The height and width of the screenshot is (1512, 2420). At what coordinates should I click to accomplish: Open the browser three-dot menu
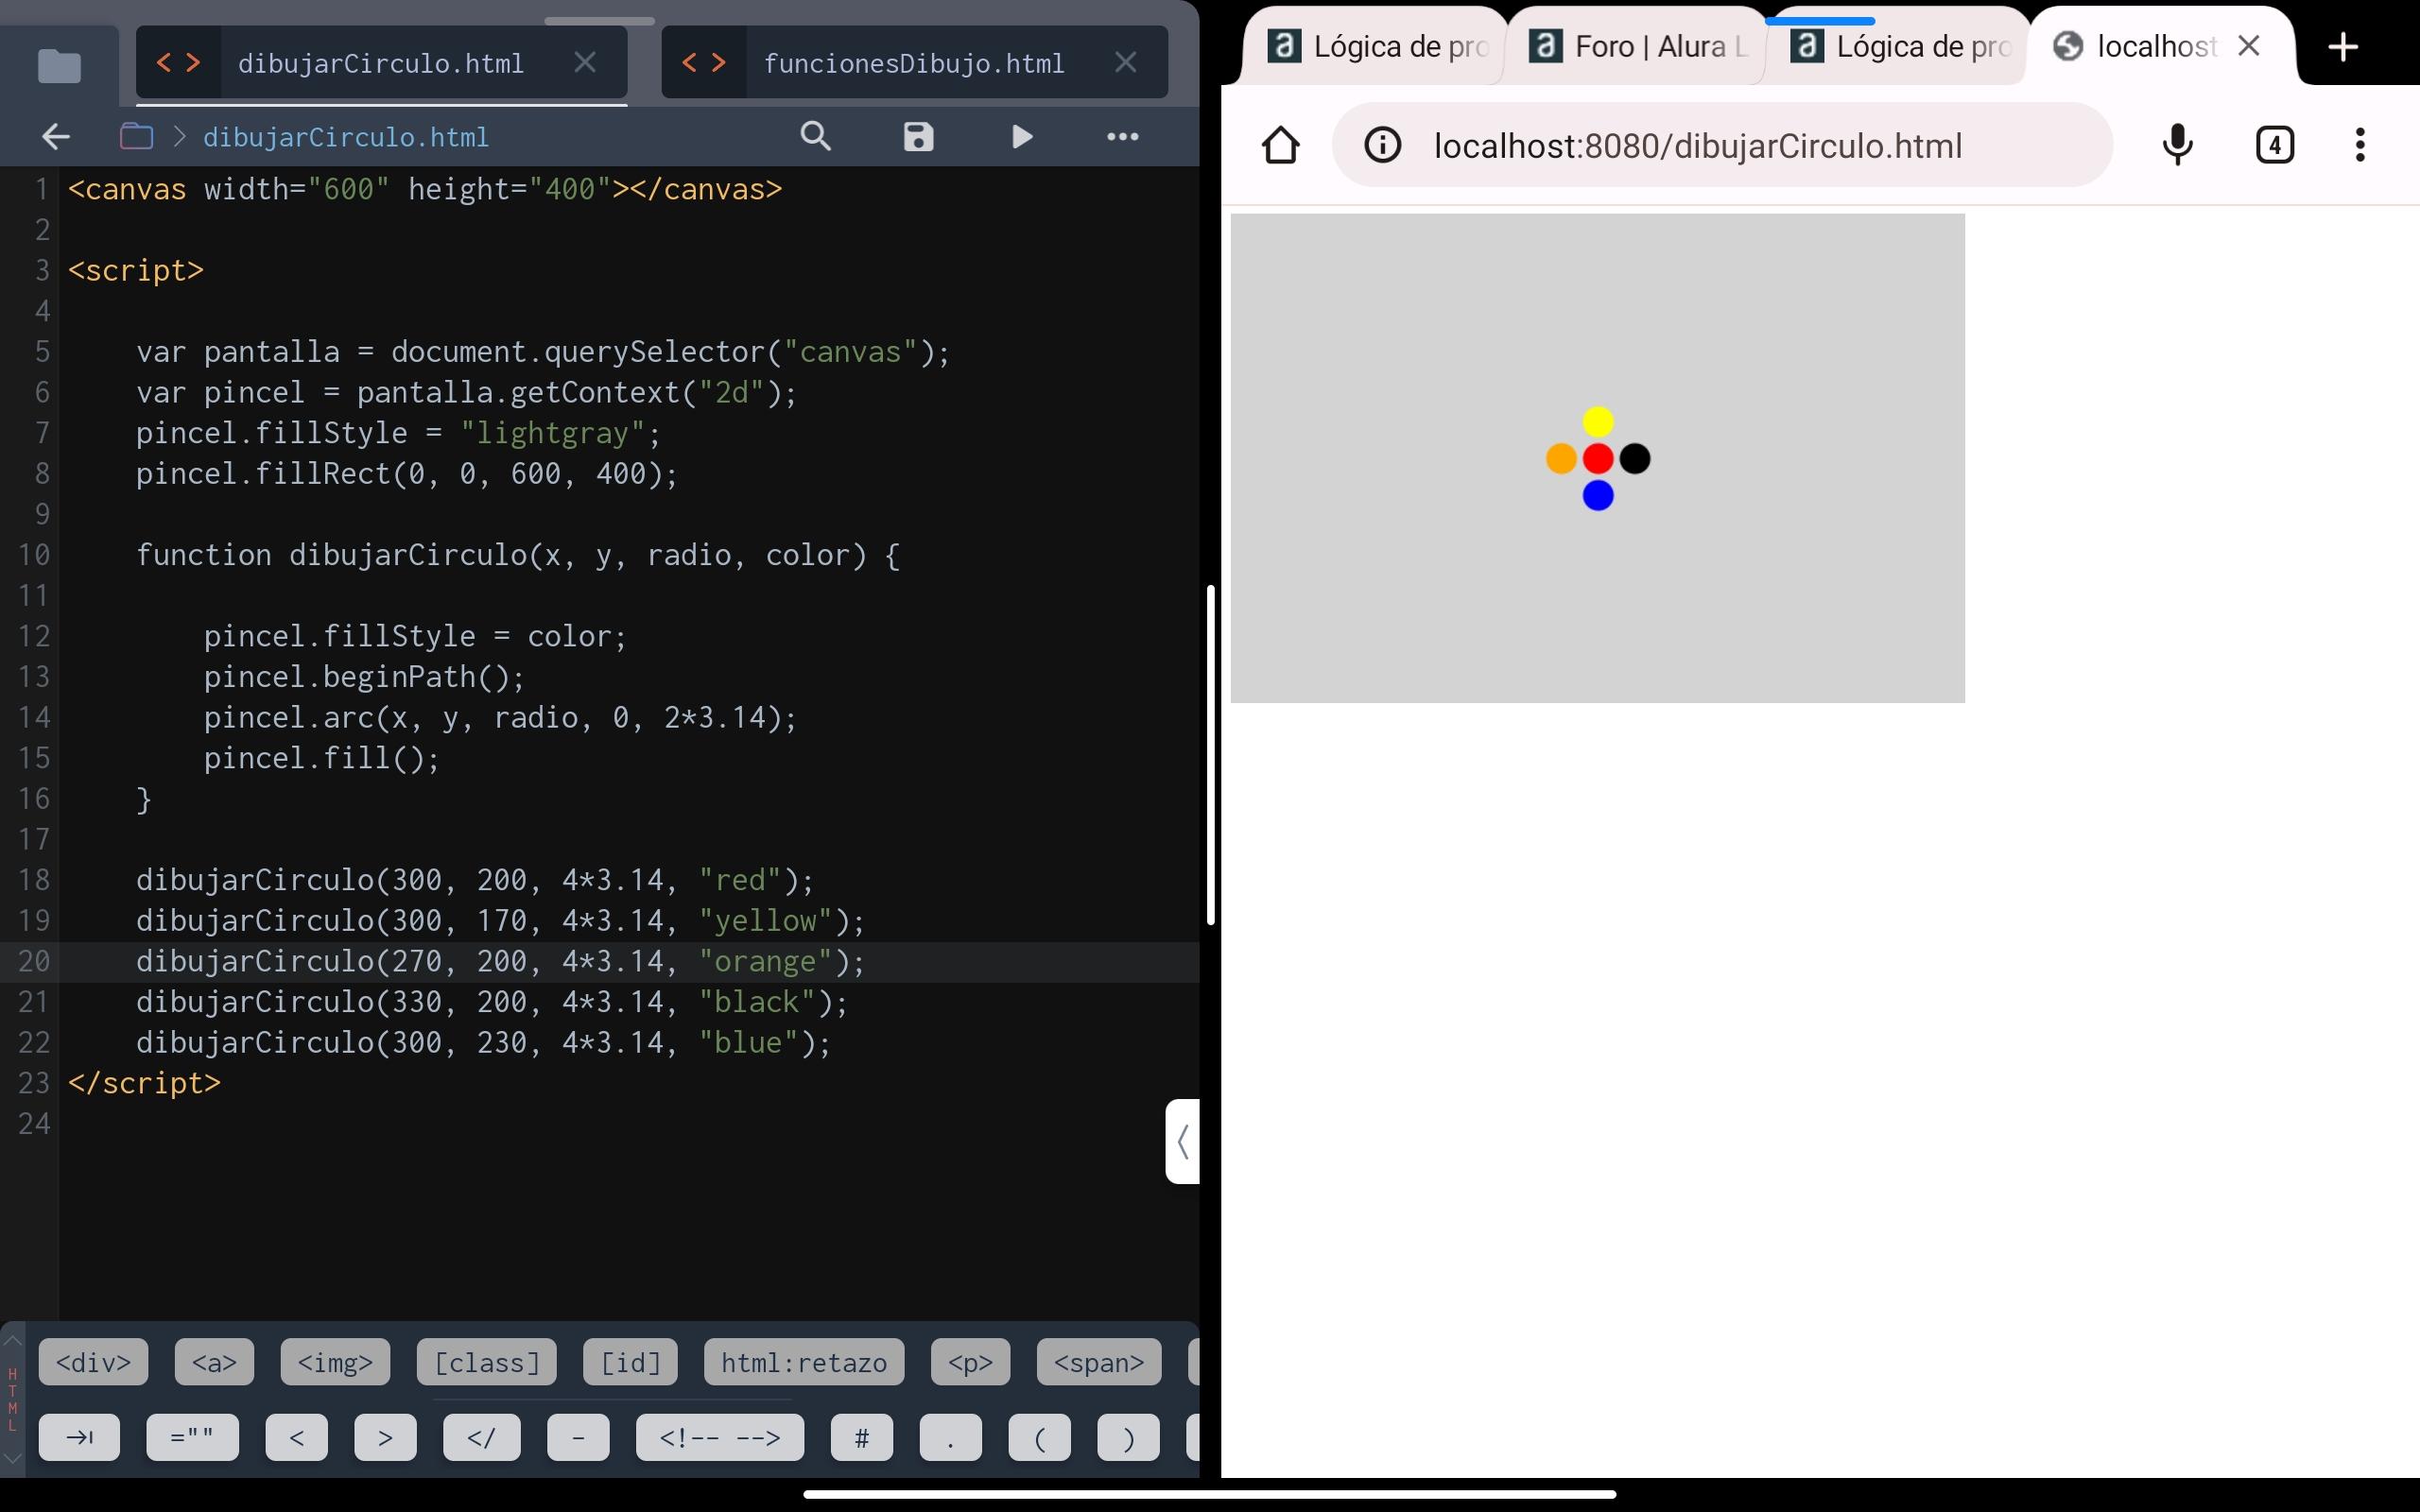point(2360,146)
